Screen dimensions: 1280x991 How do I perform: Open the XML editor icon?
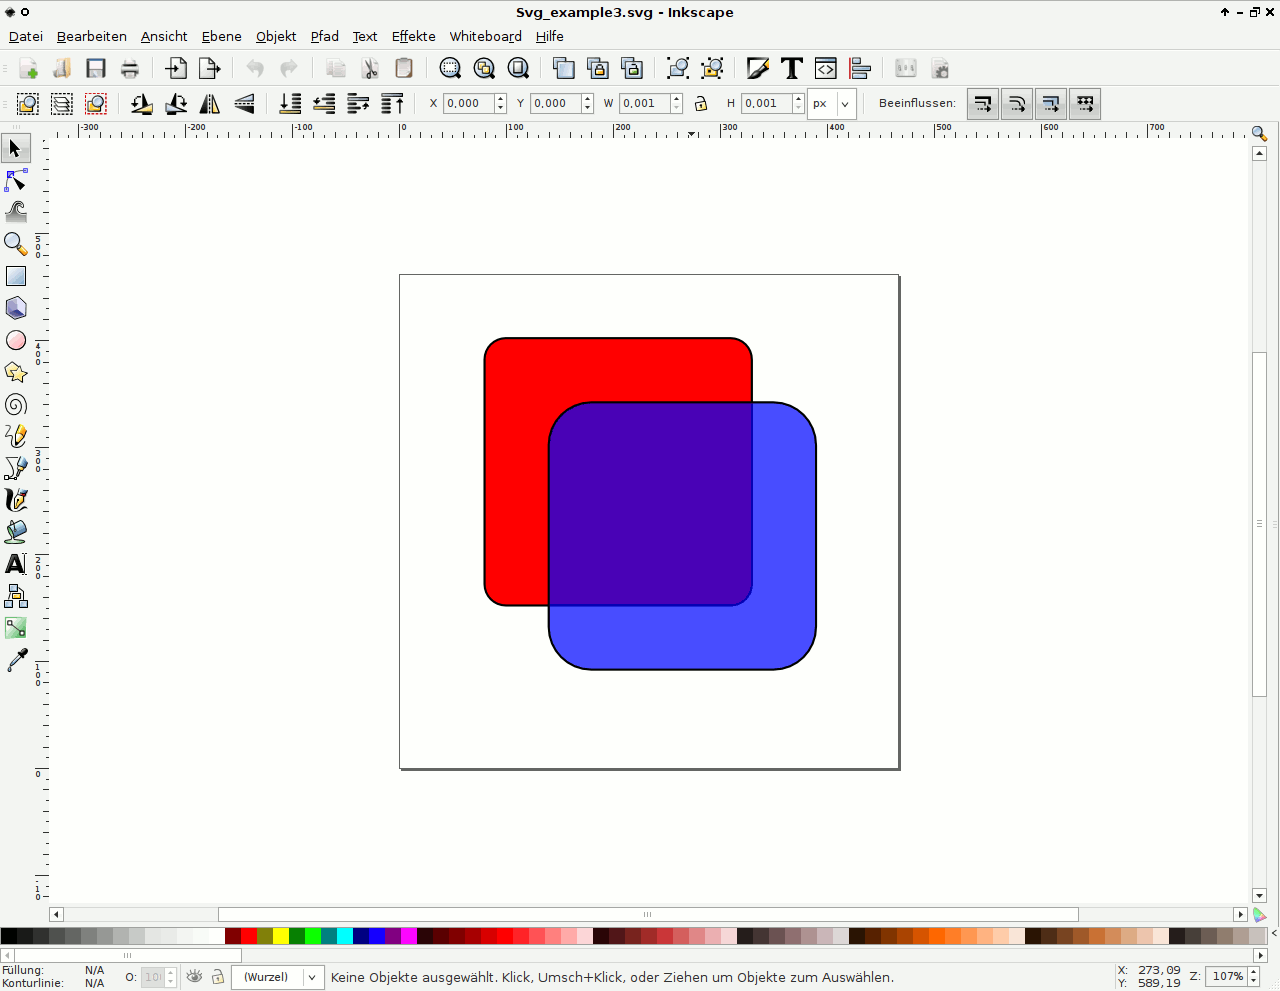pyautogui.click(x=826, y=68)
